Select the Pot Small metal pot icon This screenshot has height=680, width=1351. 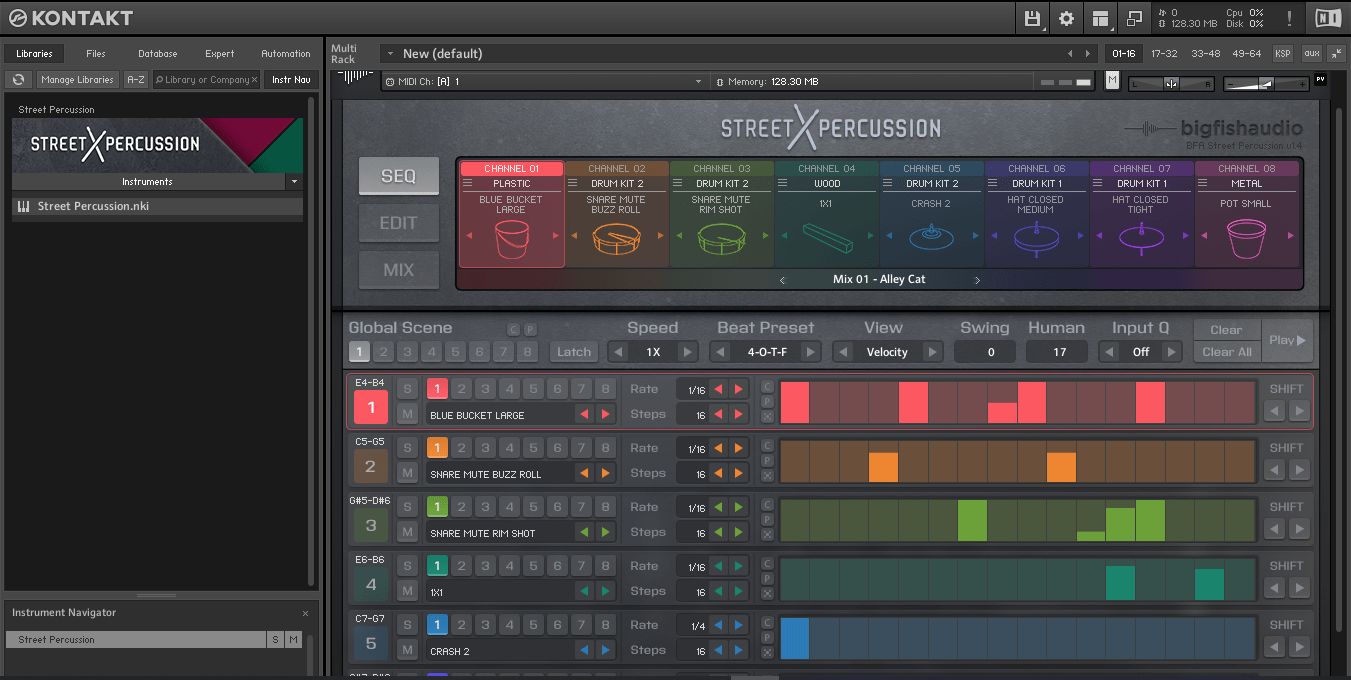point(1246,239)
